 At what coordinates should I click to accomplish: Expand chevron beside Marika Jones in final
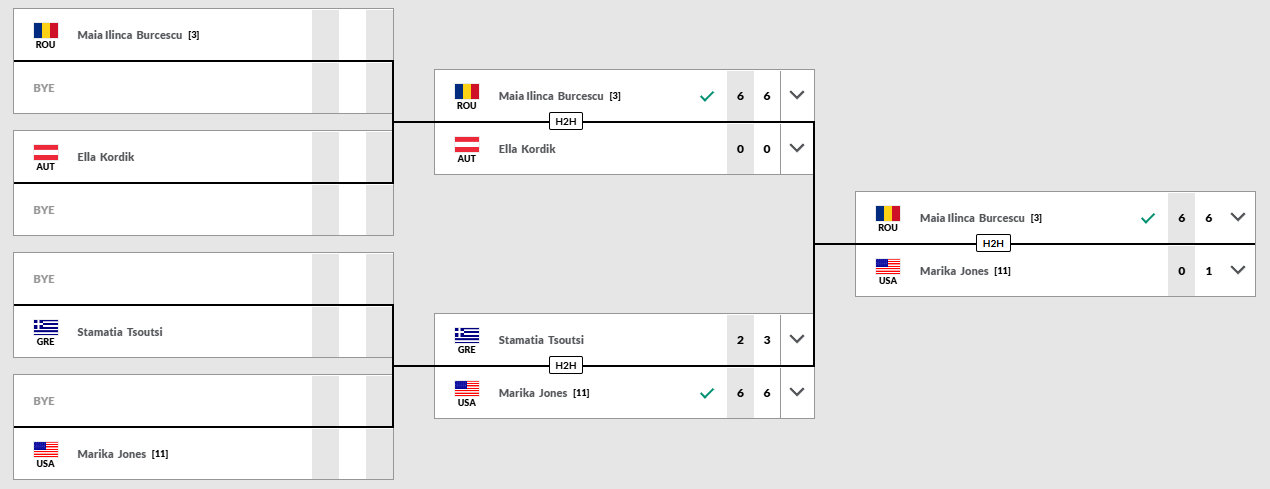pos(1237,270)
